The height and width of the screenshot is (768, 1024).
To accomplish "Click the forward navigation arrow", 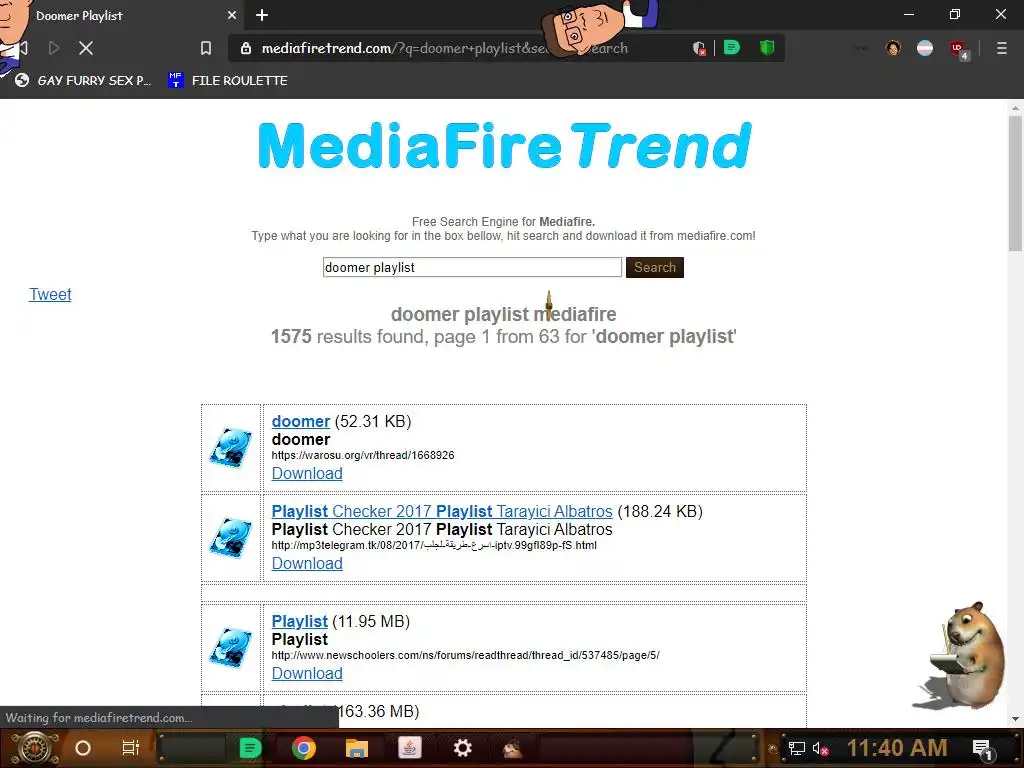I will [x=54, y=48].
